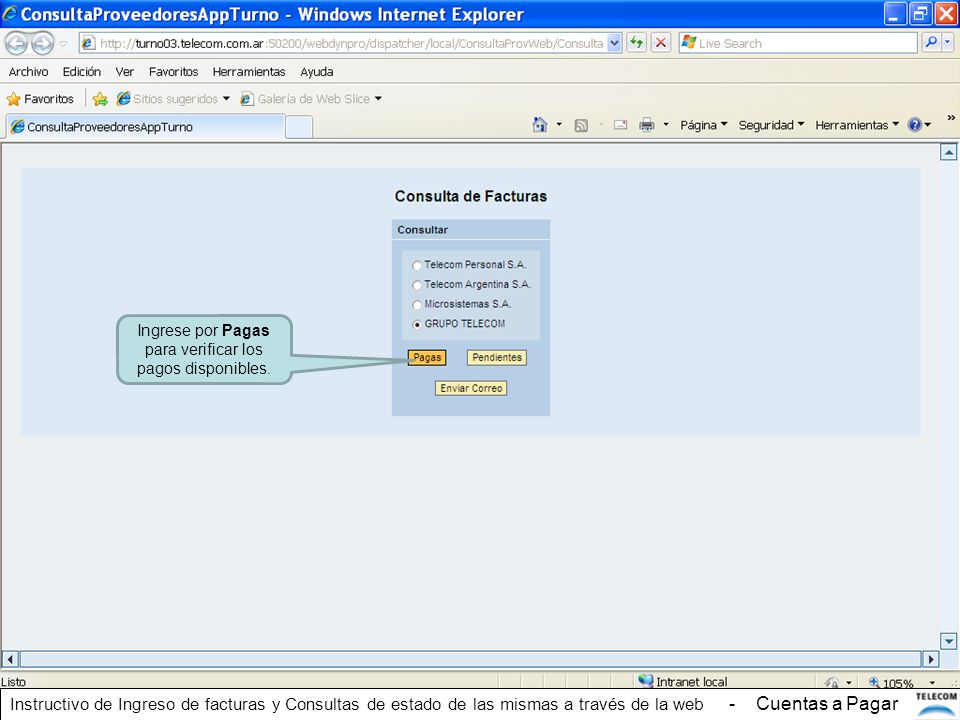
Task: Click the search magnifier icon
Action: [x=931, y=43]
